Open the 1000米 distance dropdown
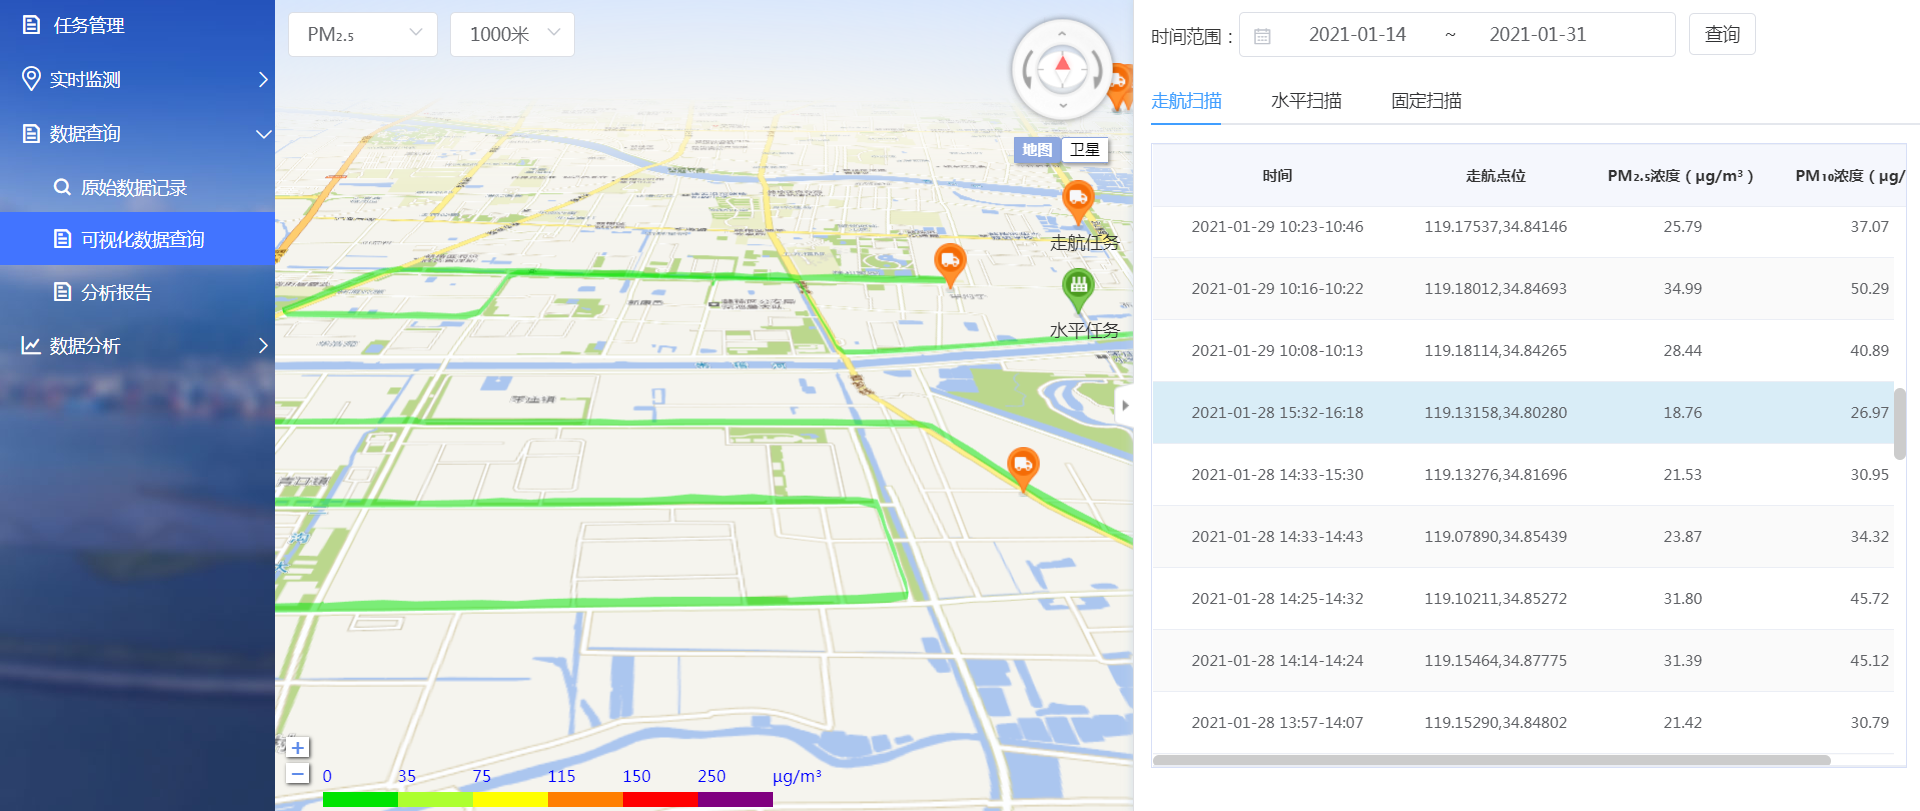Viewport: 1920px width, 811px height. (x=512, y=35)
